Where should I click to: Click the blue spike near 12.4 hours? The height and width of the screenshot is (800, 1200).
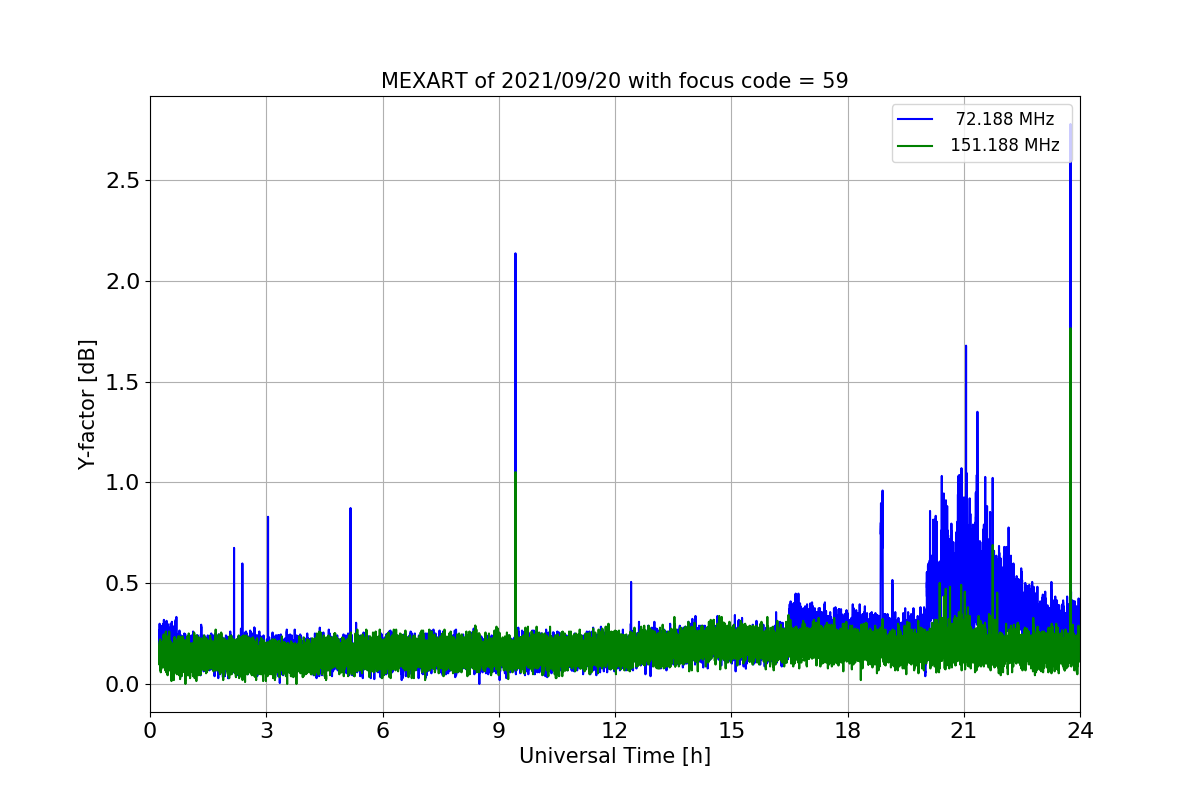[631, 603]
